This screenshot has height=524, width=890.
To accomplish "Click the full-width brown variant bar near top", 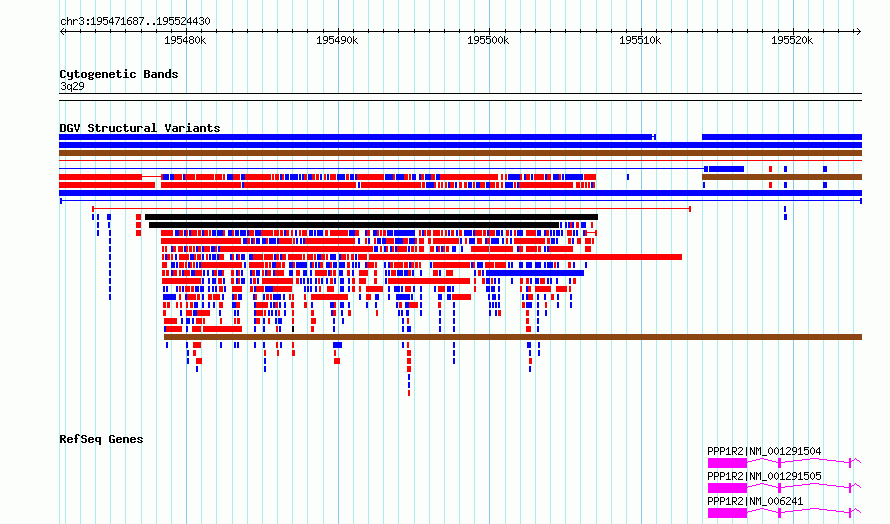I will coord(460,153).
